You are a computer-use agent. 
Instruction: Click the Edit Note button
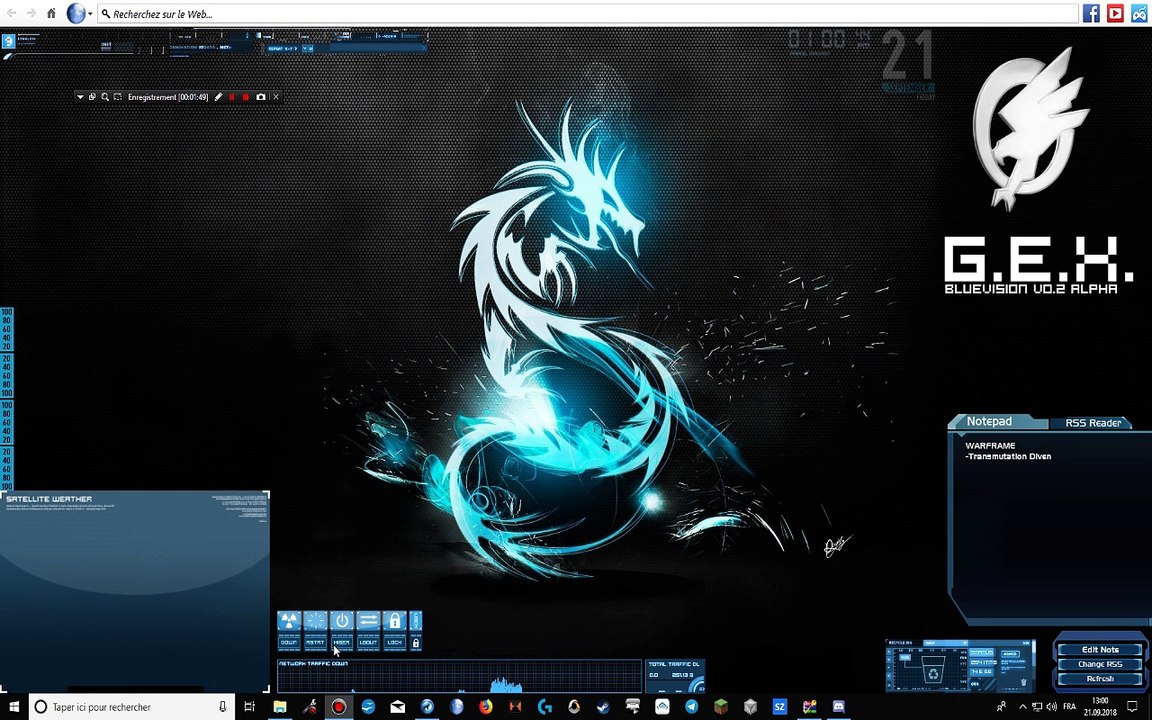[1100, 649]
